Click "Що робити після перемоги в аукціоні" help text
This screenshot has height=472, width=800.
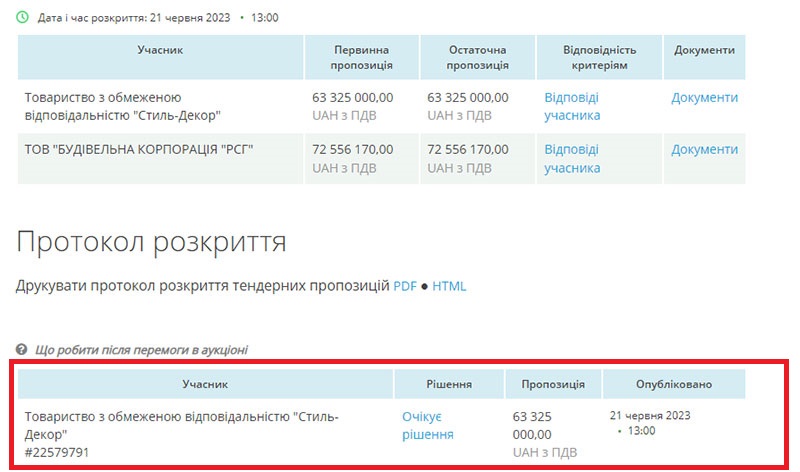(x=141, y=350)
